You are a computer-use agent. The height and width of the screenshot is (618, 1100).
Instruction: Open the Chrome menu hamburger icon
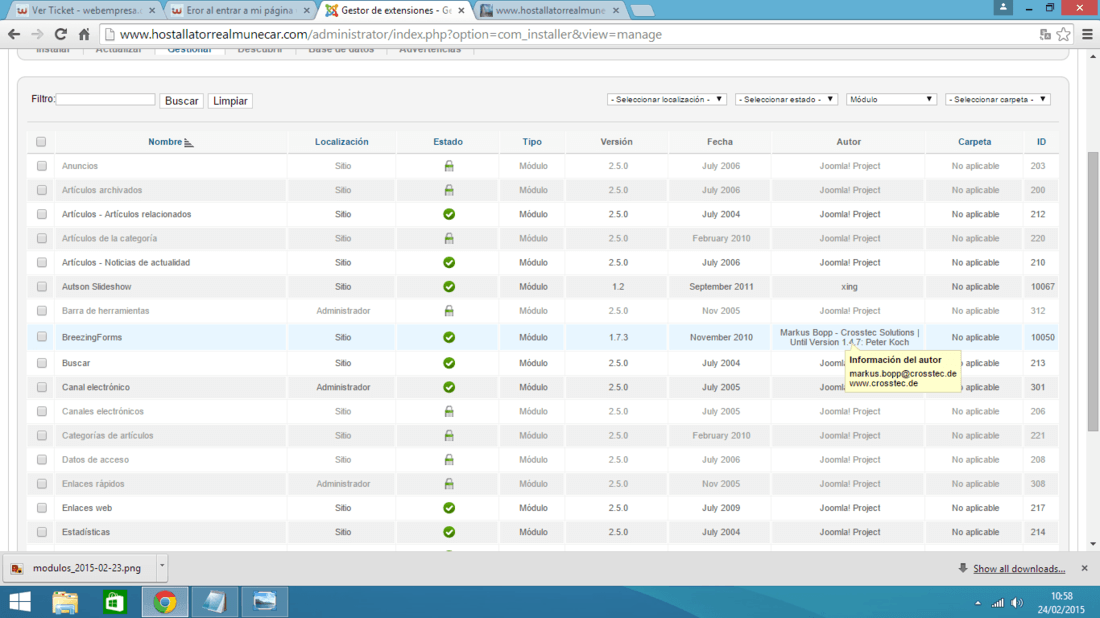(x=1087, y=34)
